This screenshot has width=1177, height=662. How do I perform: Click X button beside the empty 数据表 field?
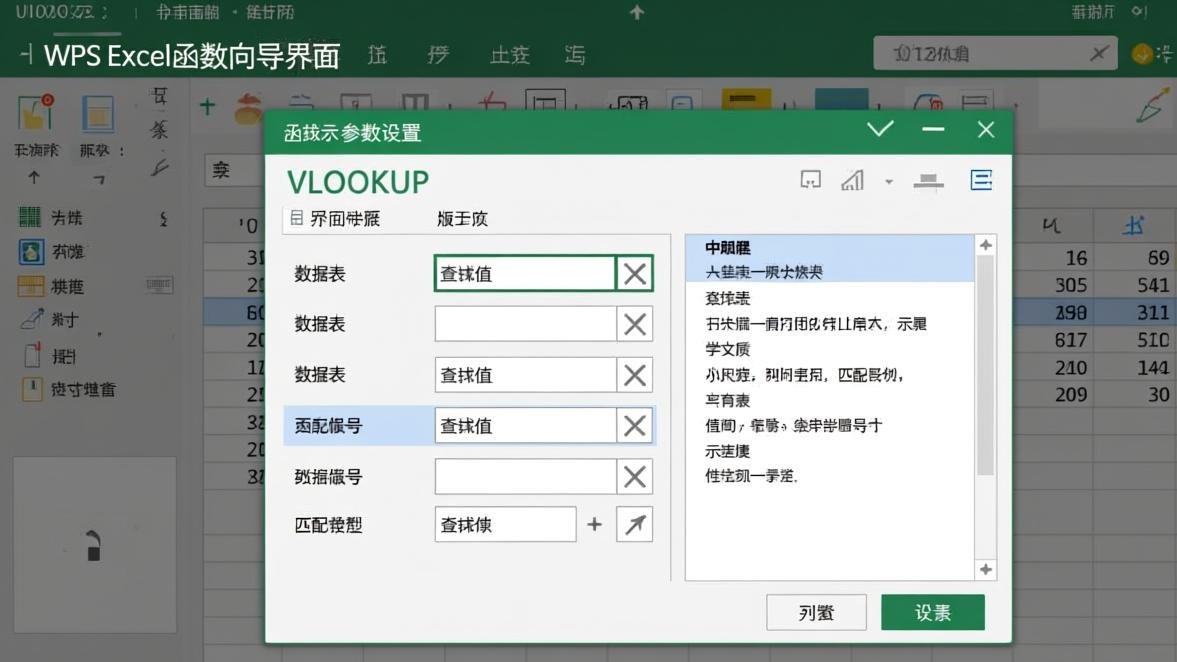coord(634,324)
